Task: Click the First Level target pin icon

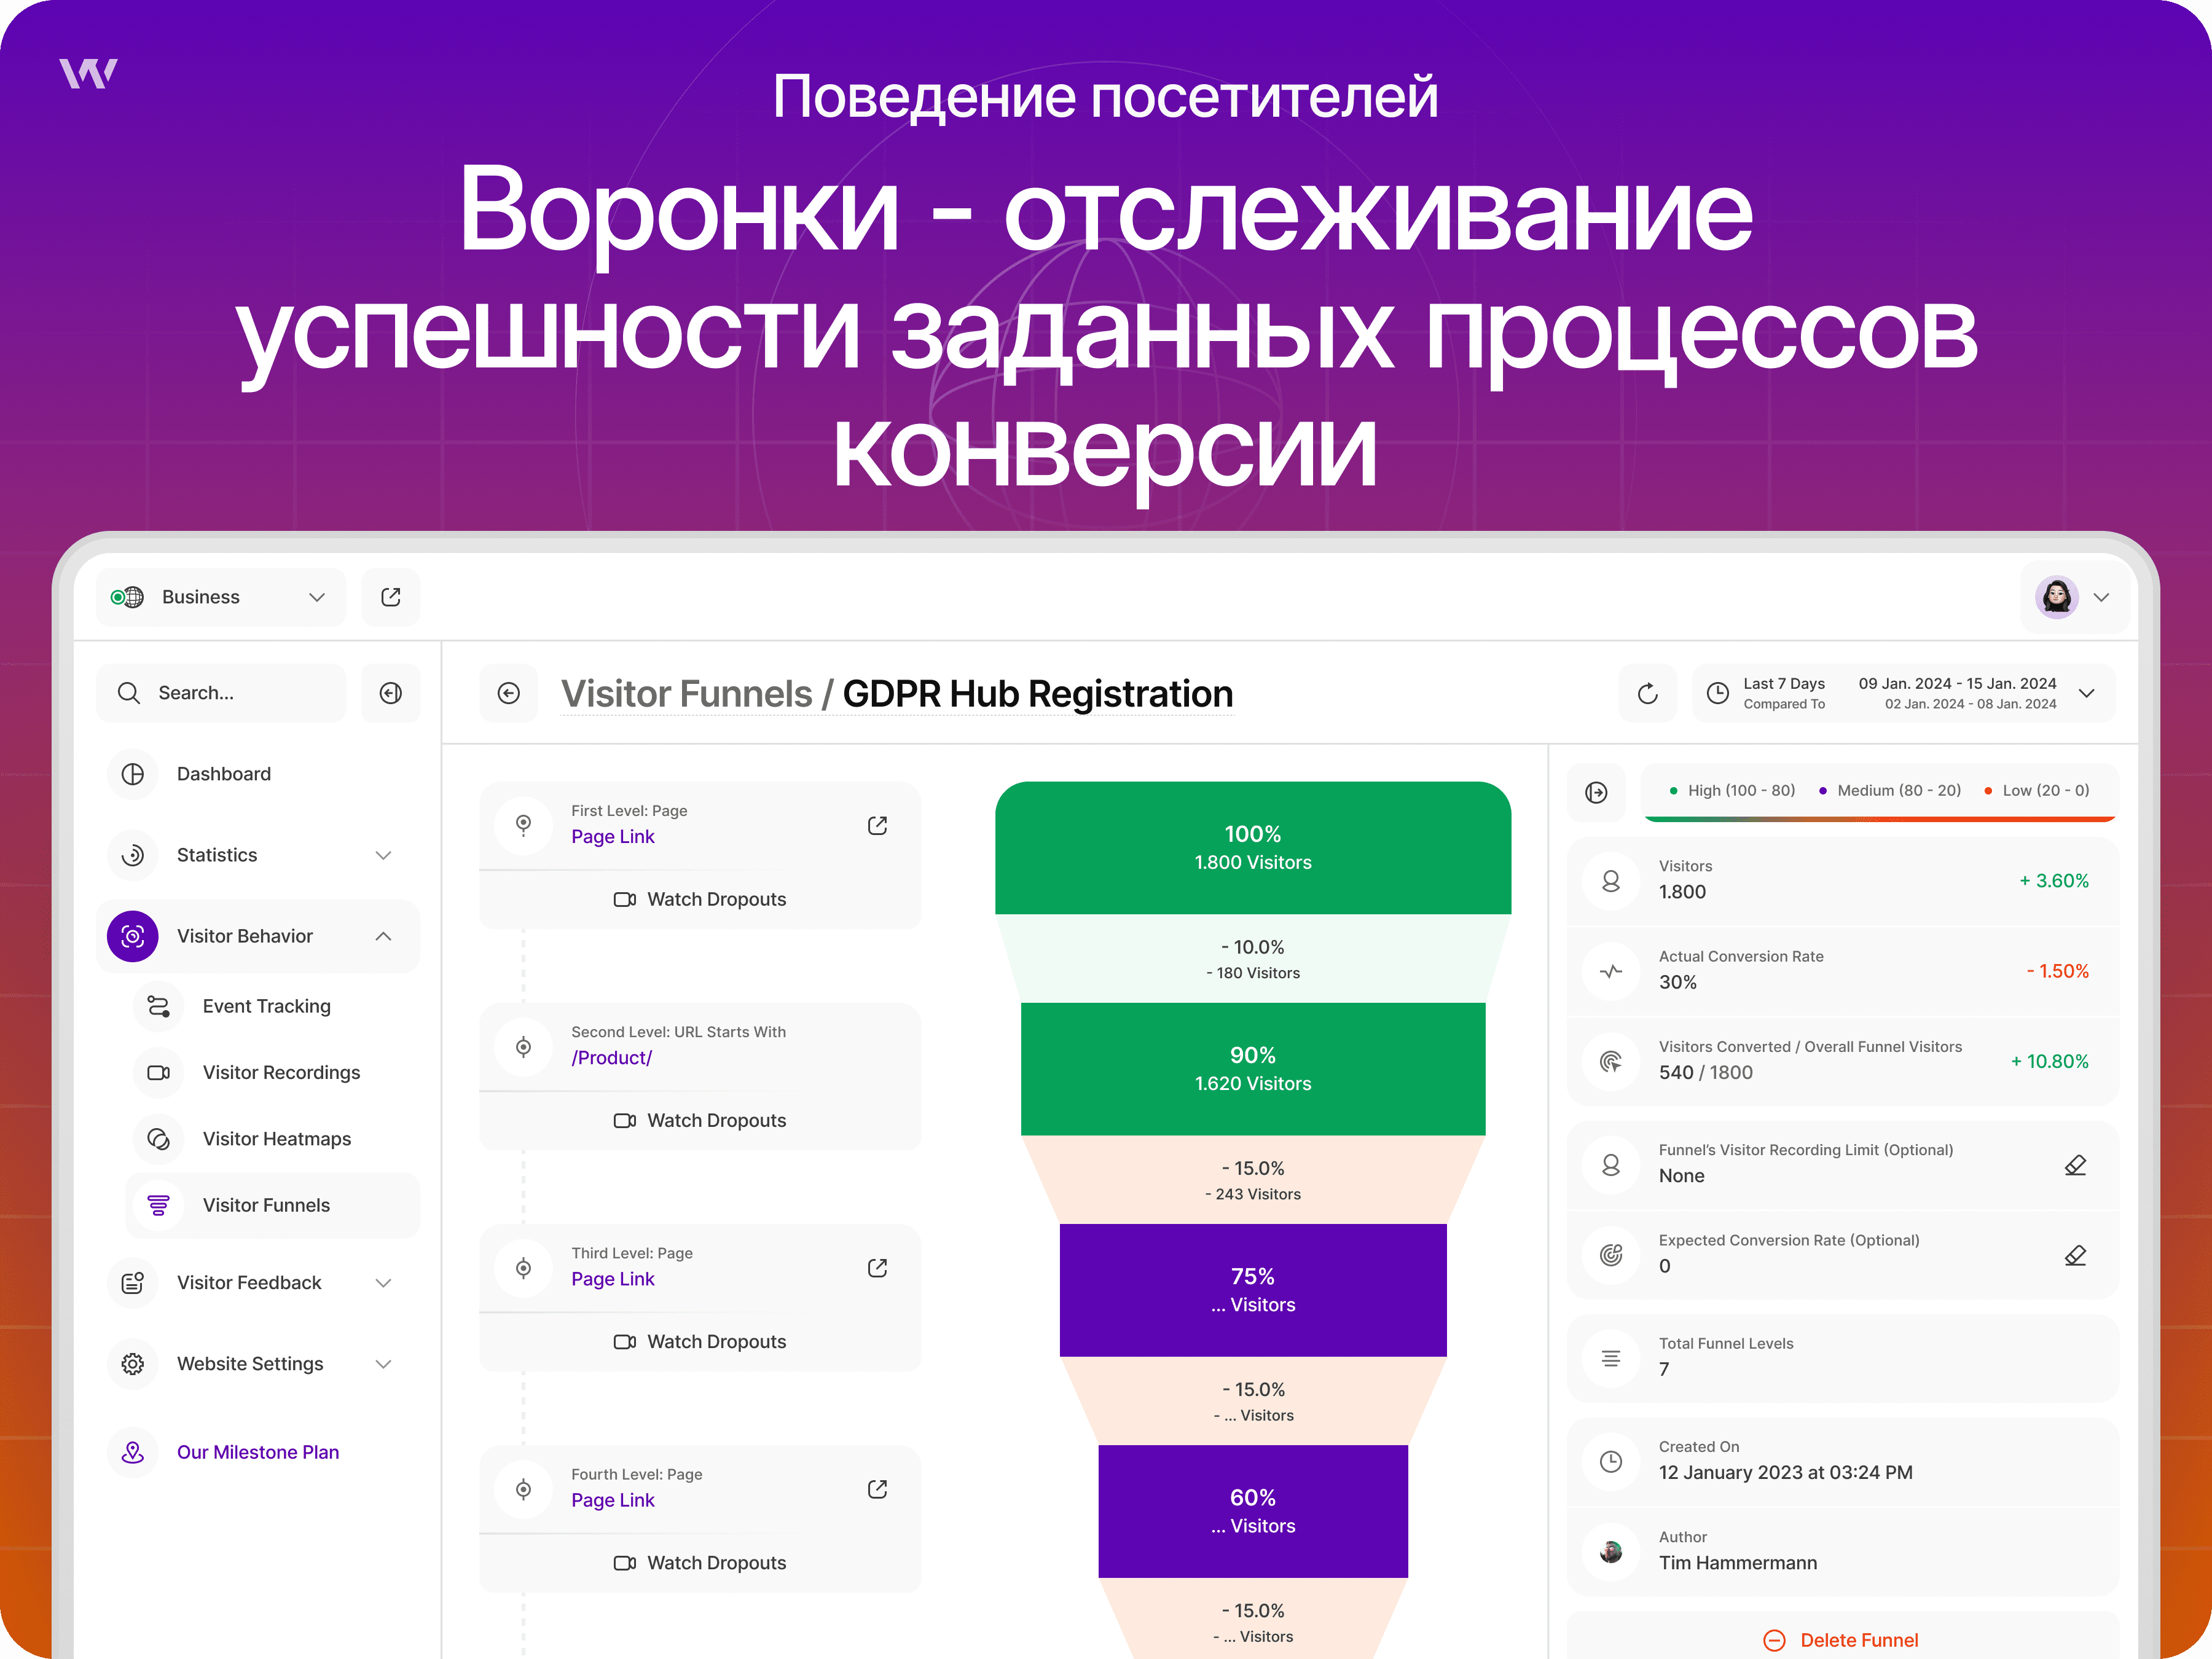Action: click(523, 825)
